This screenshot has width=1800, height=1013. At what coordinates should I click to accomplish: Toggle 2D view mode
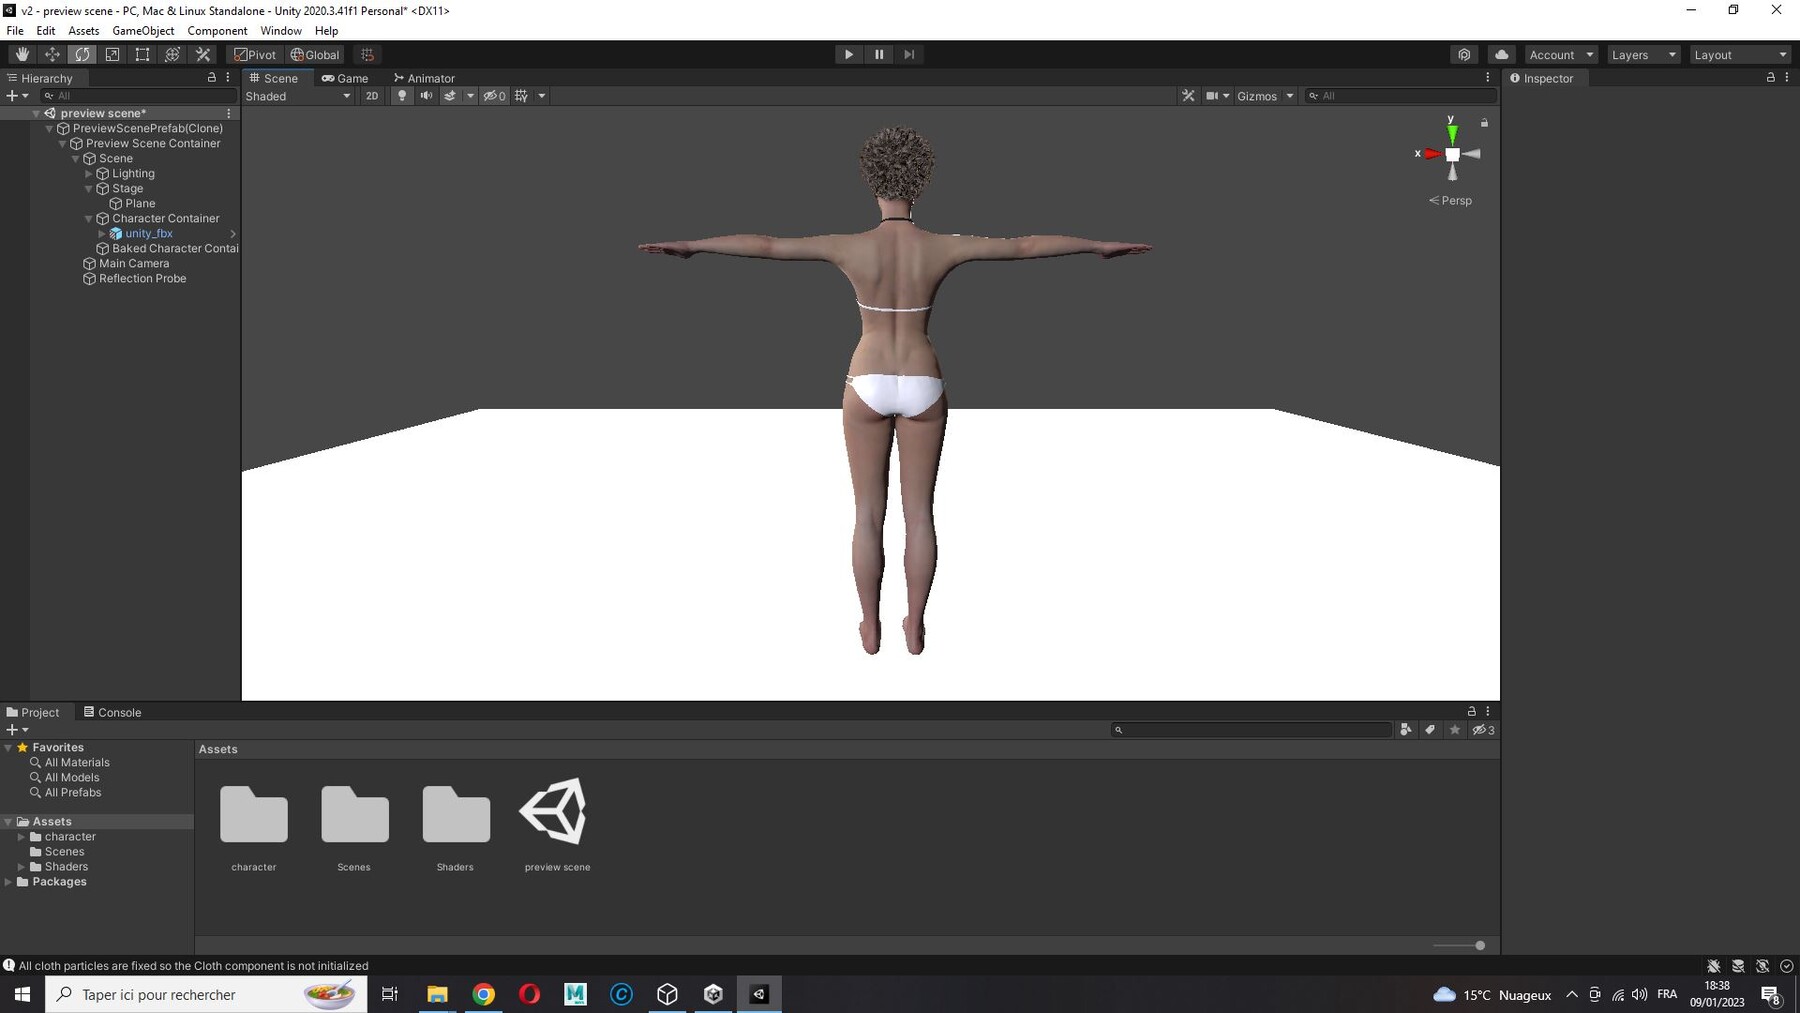372,96
